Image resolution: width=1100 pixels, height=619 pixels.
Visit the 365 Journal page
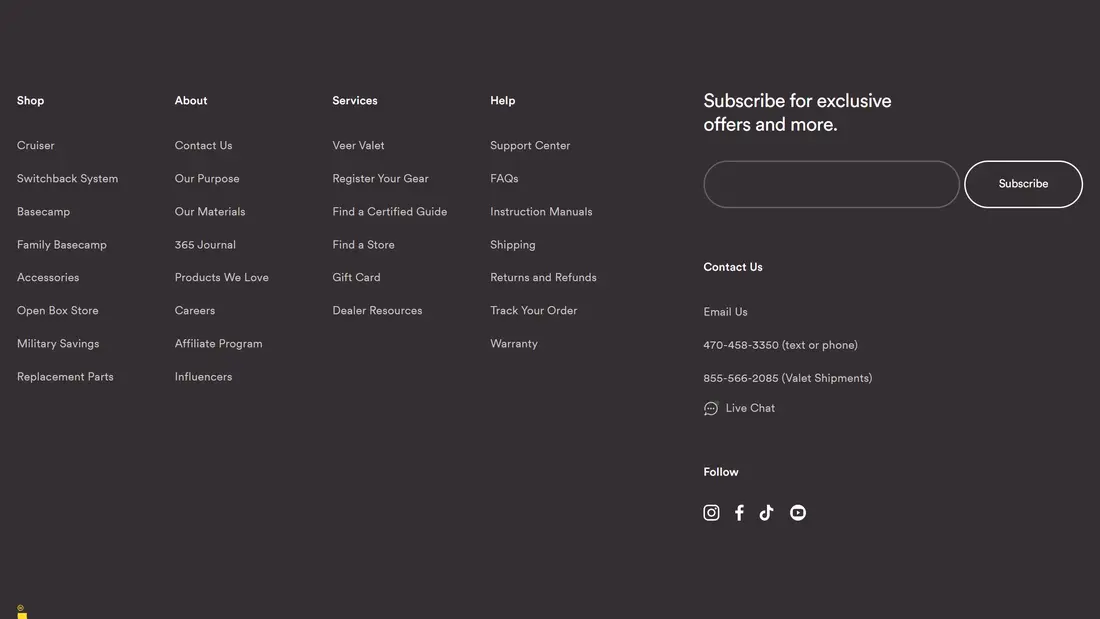point(205,245)
